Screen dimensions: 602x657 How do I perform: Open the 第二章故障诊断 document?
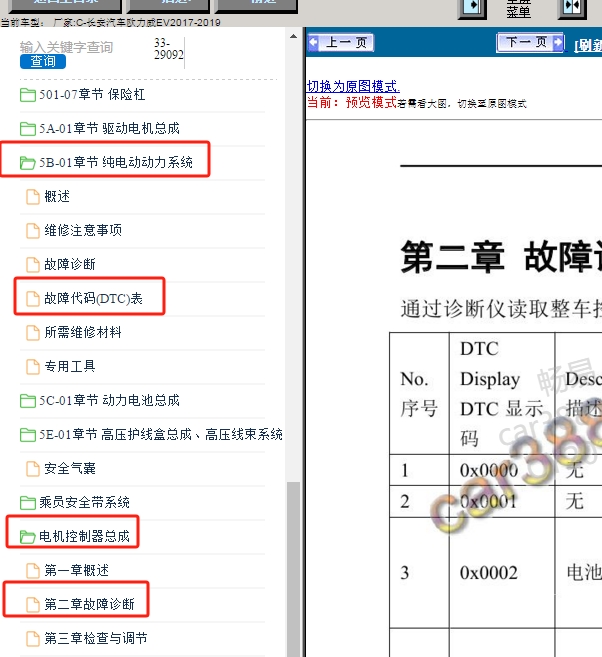tap(80, 604)
